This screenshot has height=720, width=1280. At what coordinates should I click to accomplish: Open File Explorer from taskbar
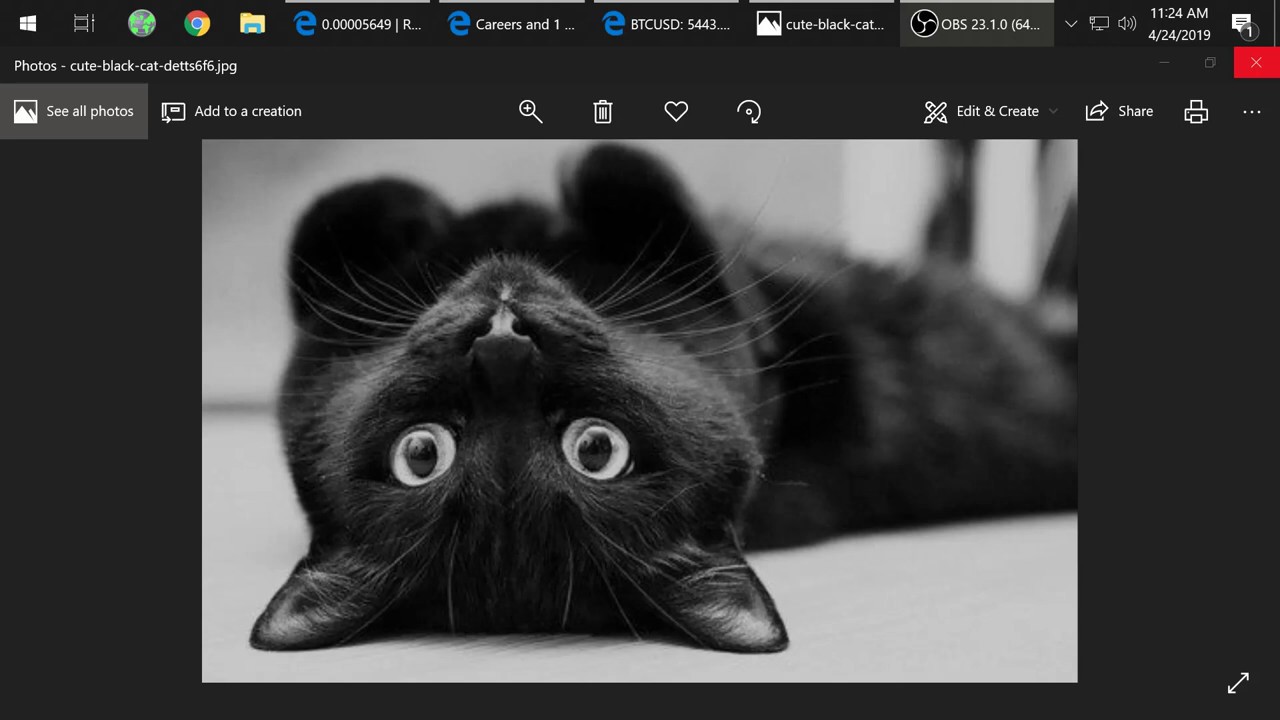click(252, 24)
